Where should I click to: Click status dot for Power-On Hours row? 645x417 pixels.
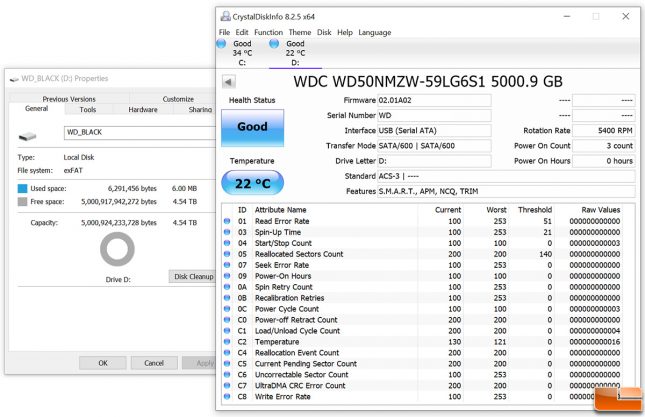(x=227, y=276)
